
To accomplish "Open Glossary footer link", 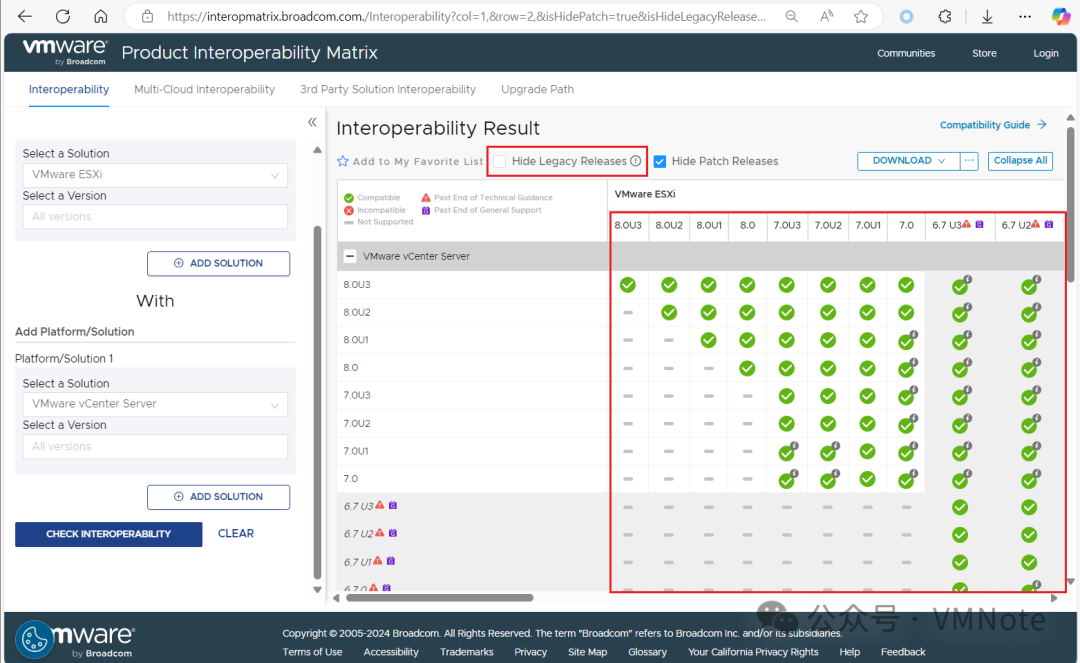I will pos(647,652).
